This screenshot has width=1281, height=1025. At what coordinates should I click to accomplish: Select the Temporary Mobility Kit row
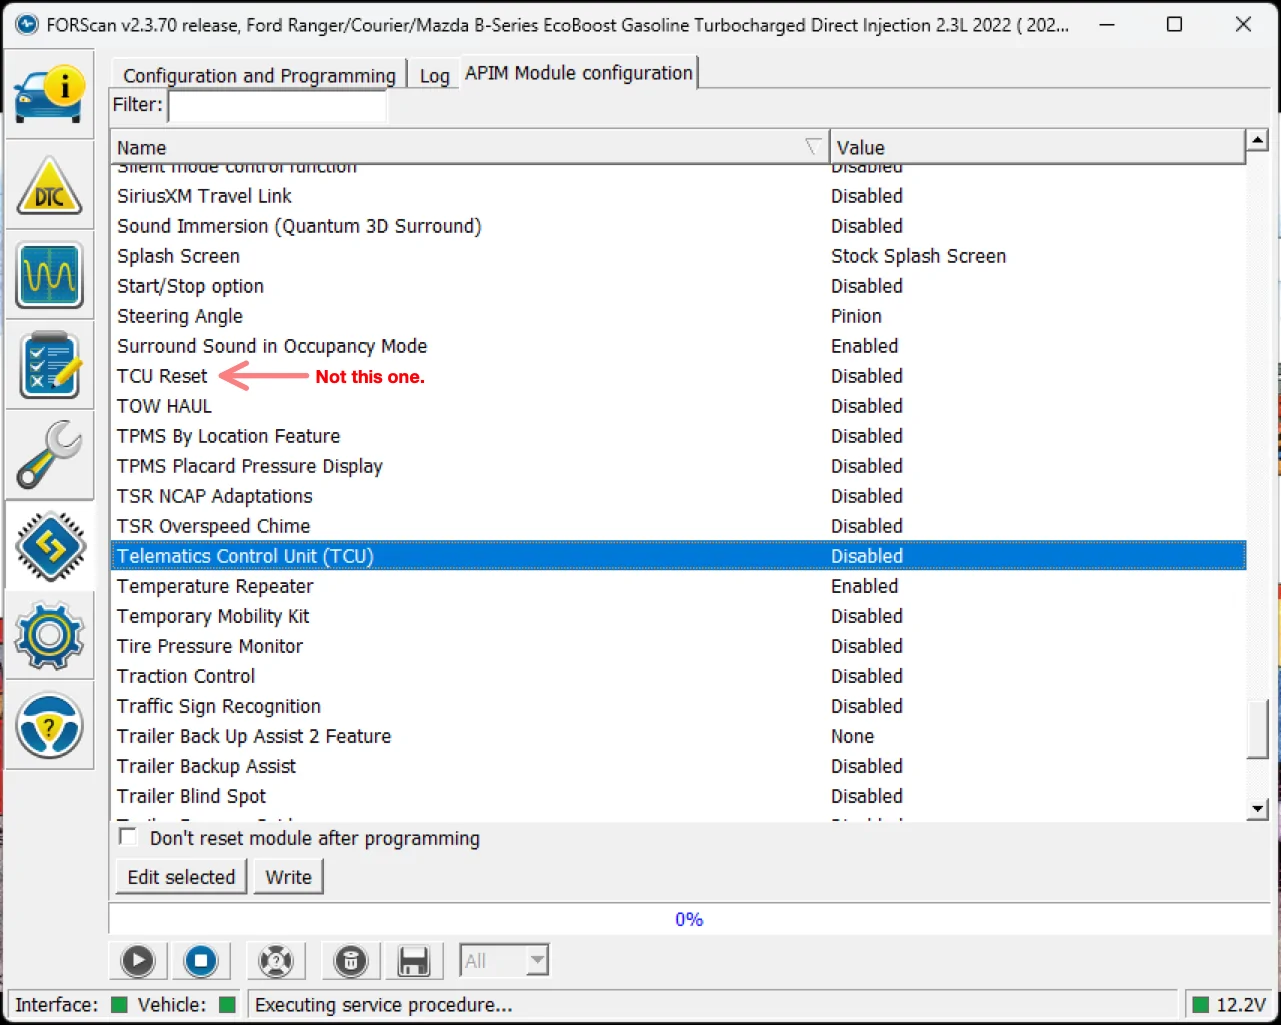(x=678, y=616)
